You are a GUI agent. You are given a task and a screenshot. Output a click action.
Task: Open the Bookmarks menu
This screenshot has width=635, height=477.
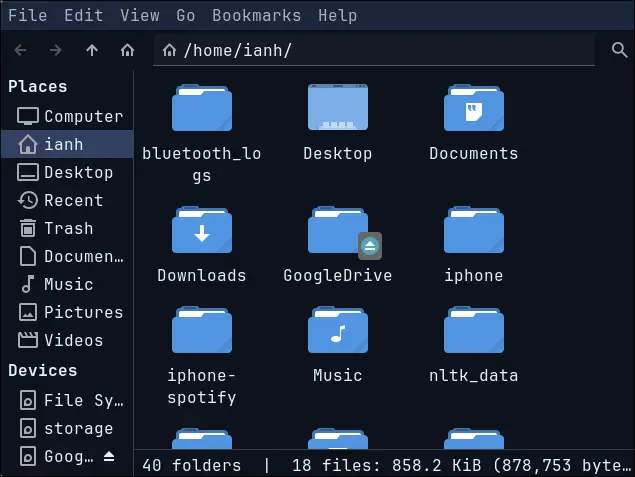[256, 15]
